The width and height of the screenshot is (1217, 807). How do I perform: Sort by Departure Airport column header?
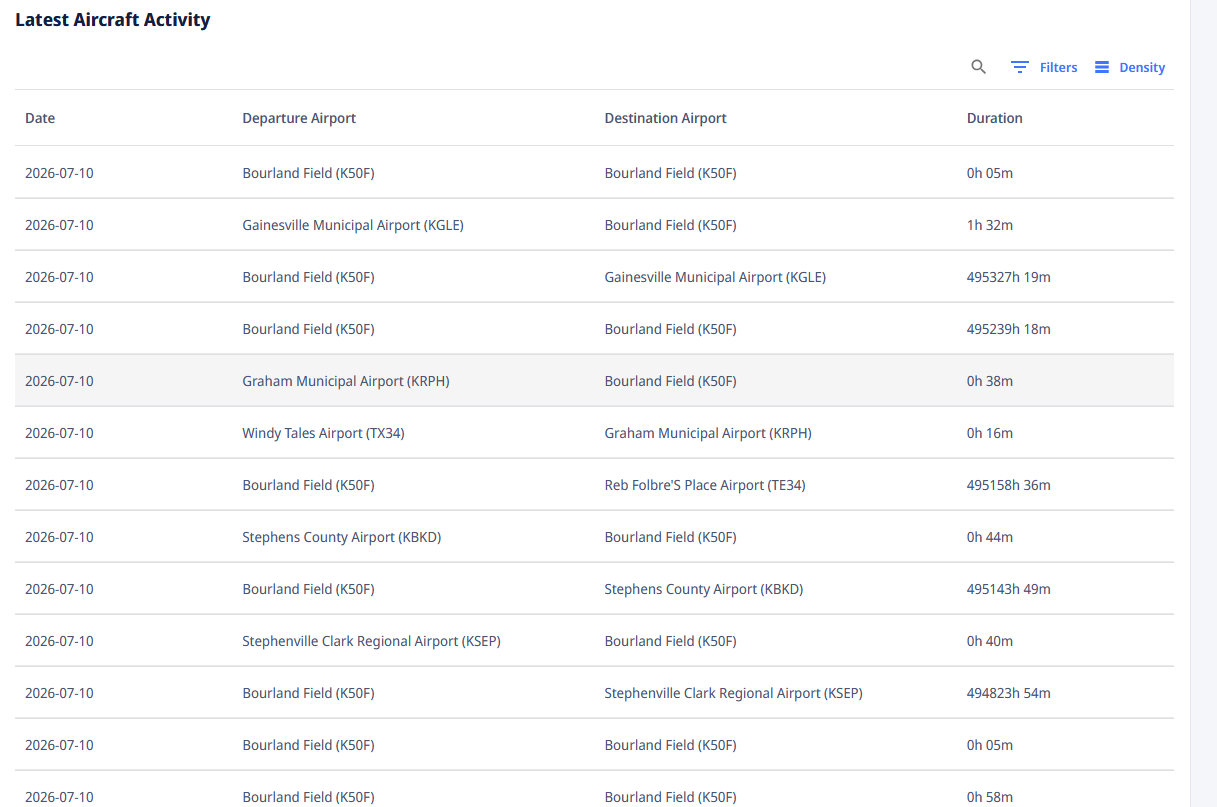(x=299, y=118)
